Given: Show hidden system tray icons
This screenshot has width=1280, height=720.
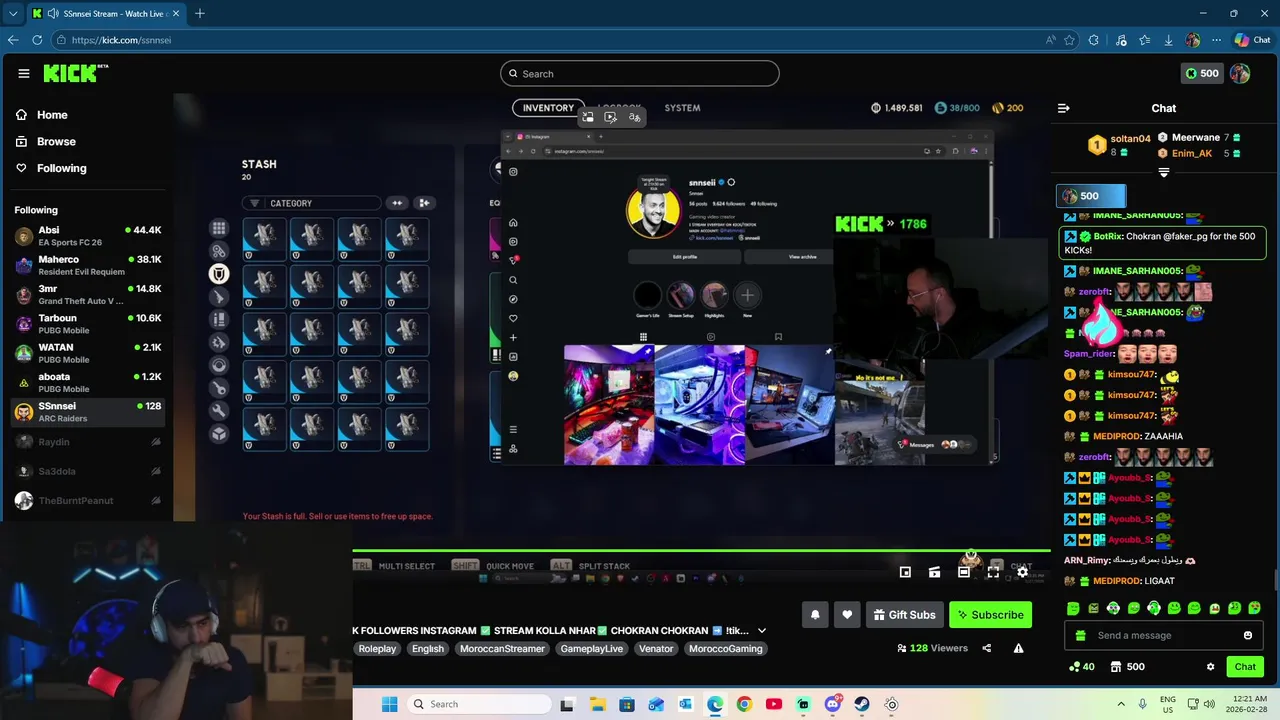Looking at the screenshot, I should (1121, 704).
